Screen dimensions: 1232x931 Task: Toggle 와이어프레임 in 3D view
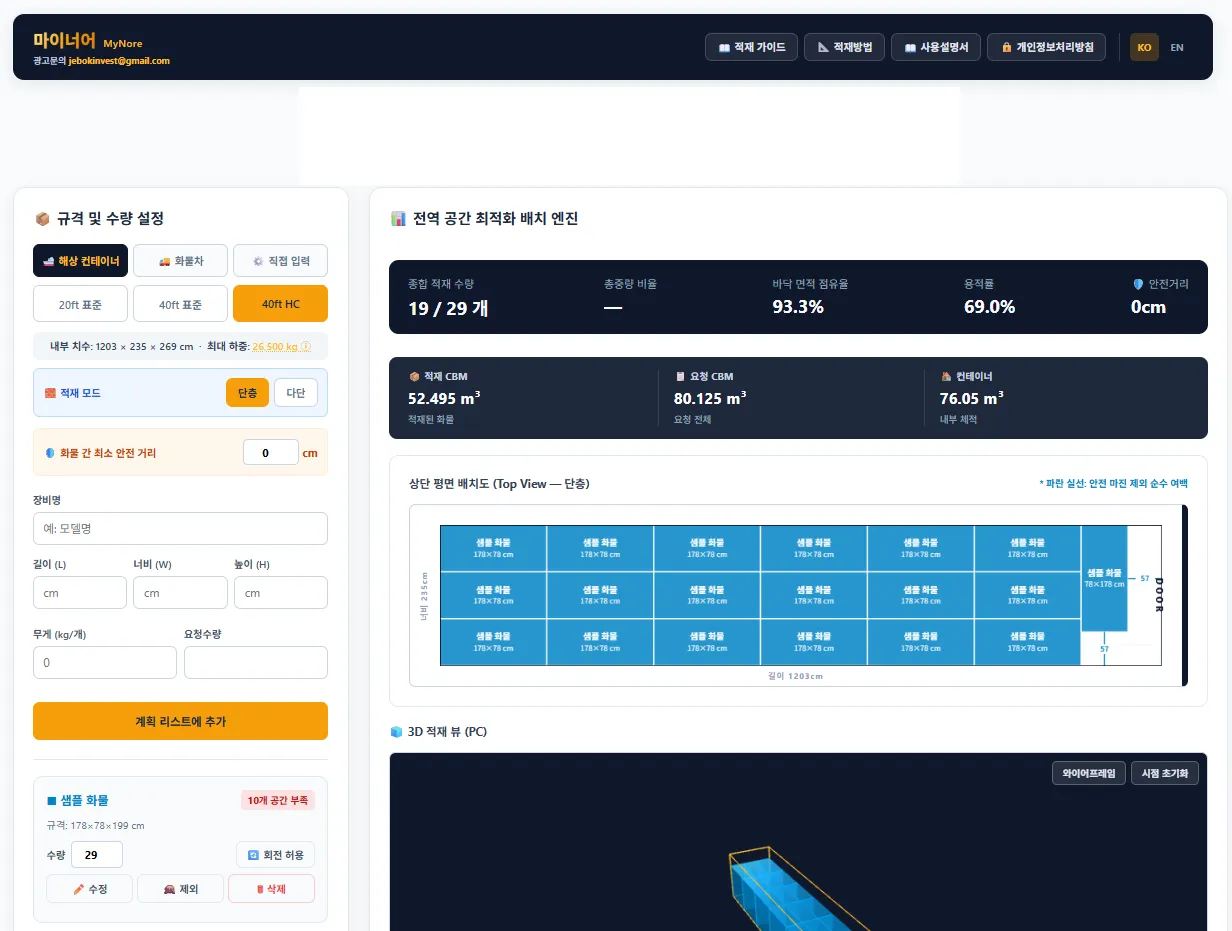pos(1089,773)
